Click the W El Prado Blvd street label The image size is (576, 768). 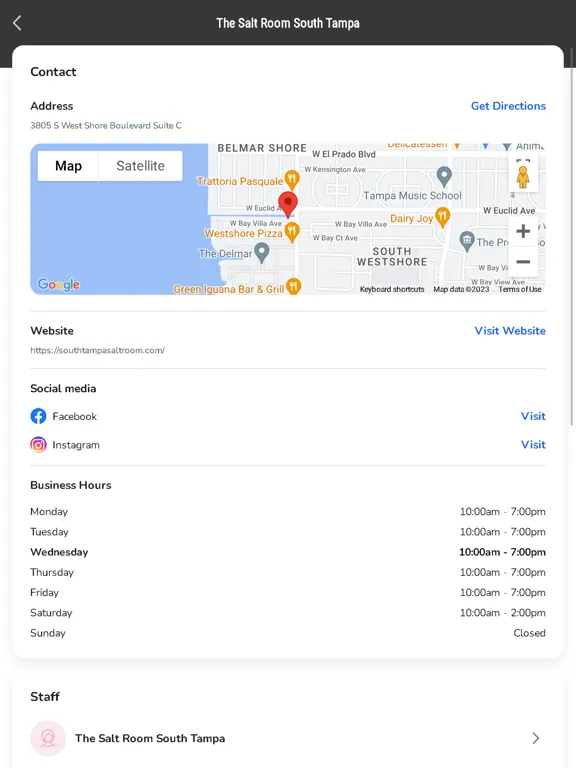tap(344, 154)
